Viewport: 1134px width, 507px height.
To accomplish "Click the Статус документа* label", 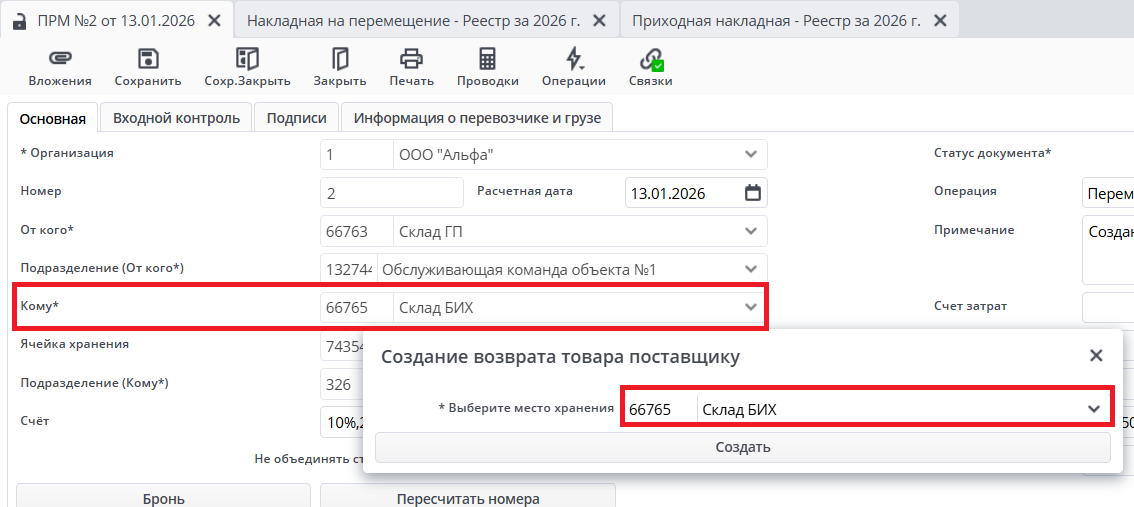I will point(992,153).
